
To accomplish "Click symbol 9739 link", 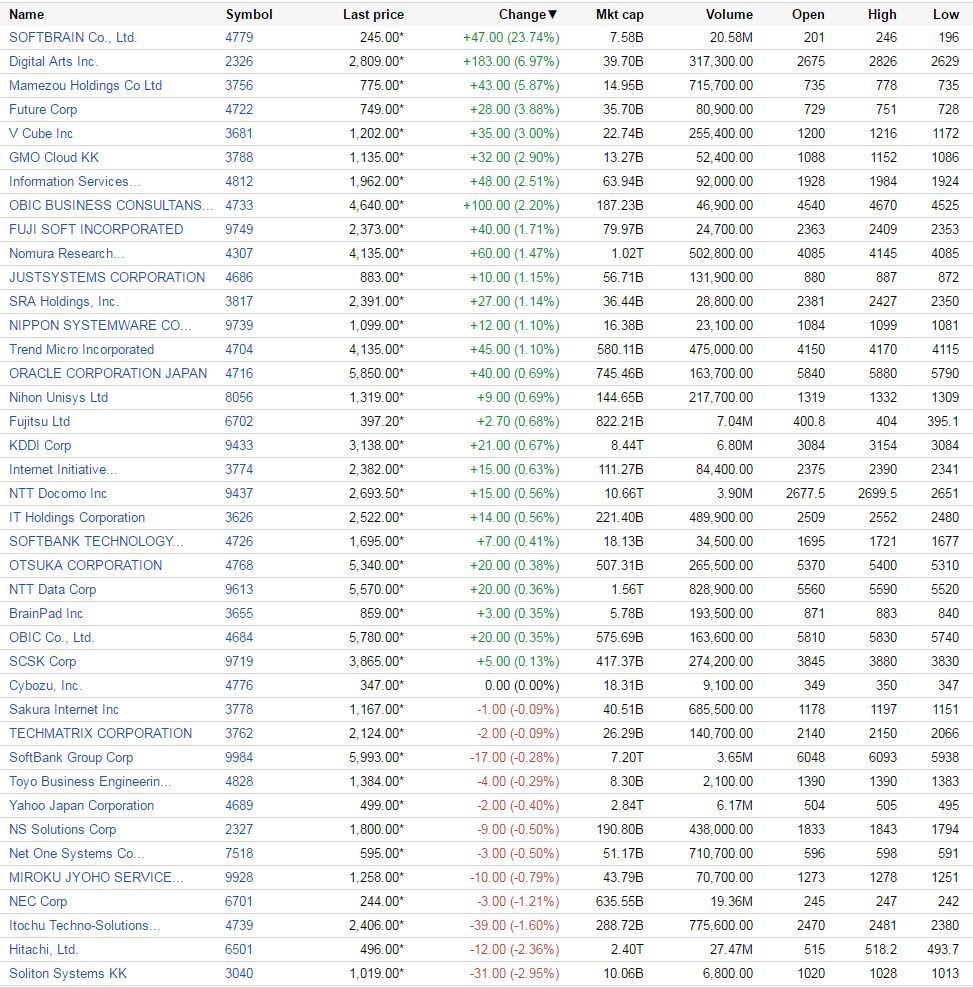I will (x=239, y=325).
